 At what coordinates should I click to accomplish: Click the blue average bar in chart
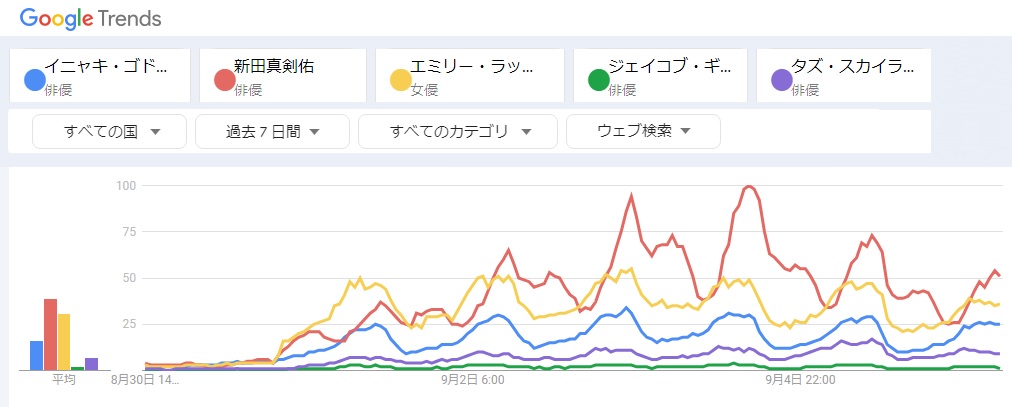point(36,355)
